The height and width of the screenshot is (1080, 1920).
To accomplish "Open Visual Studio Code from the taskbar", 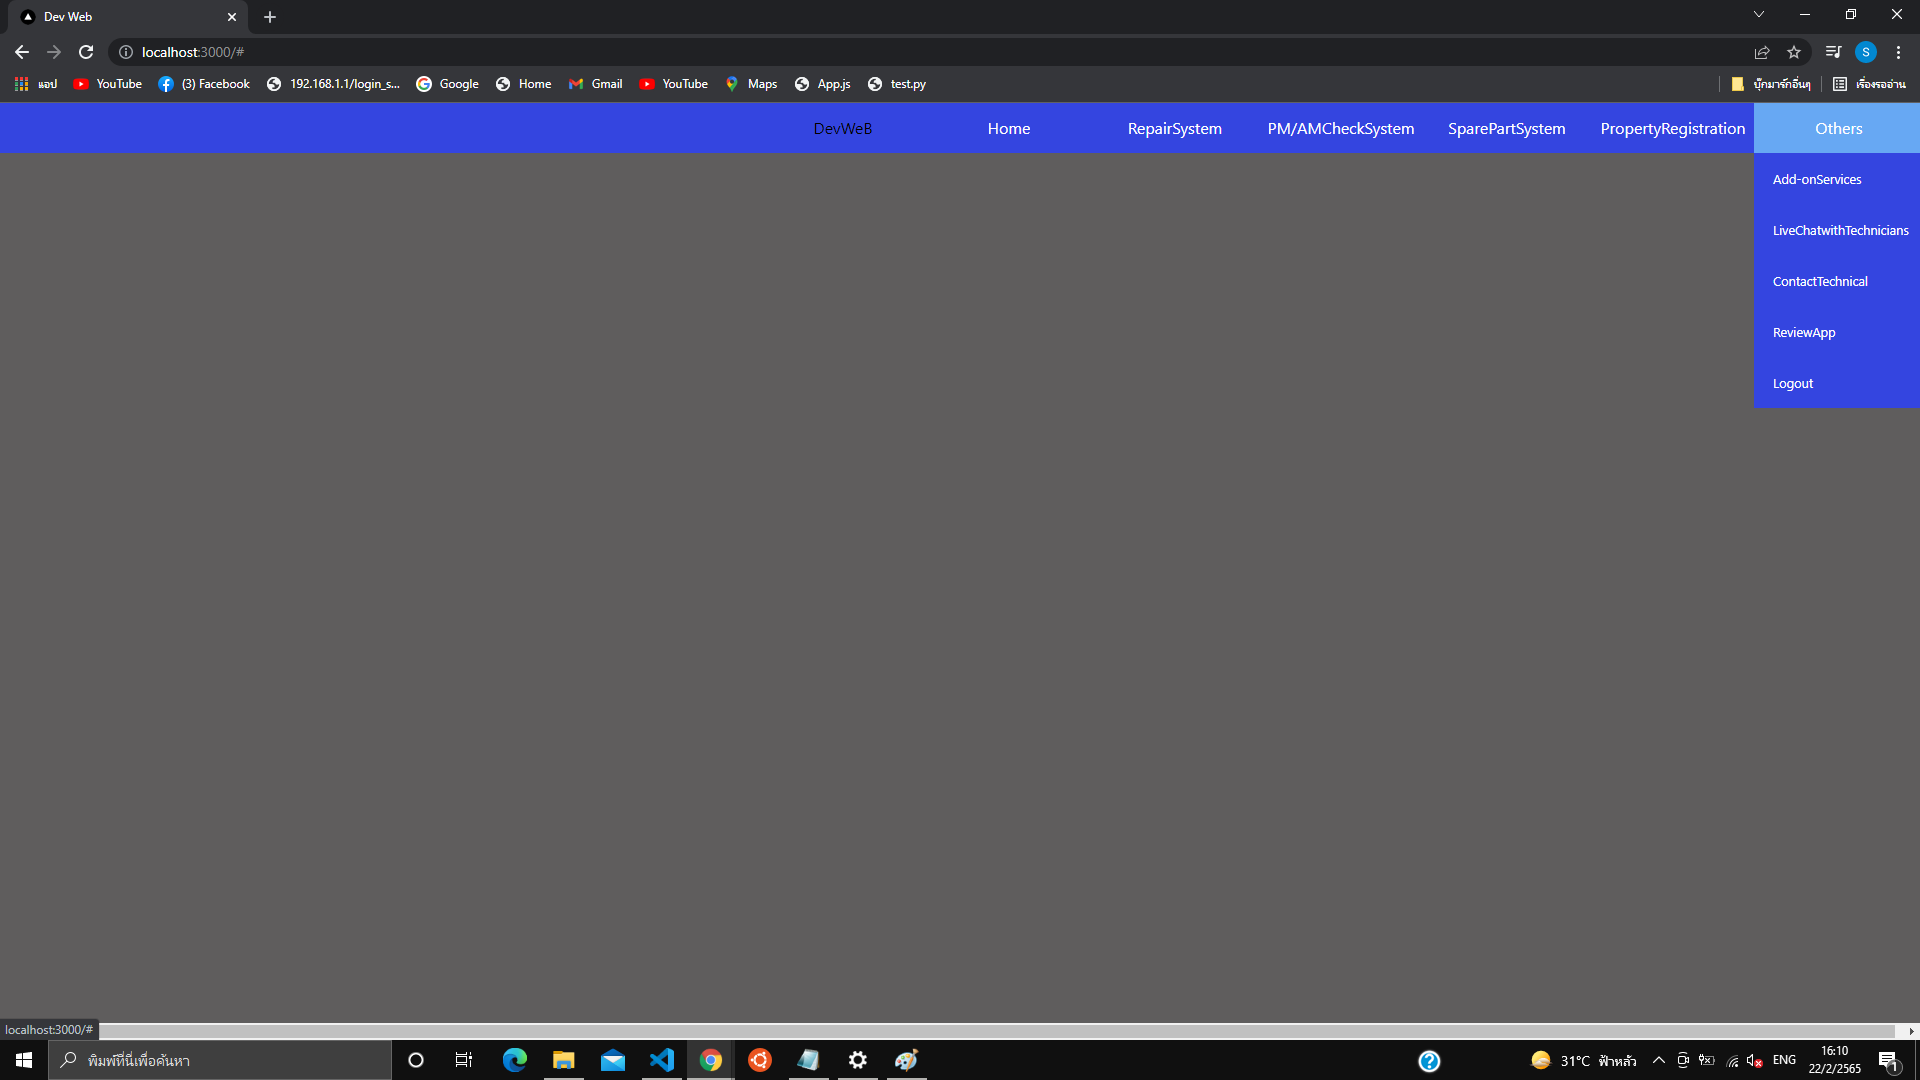I will (x=662, y=1060).
